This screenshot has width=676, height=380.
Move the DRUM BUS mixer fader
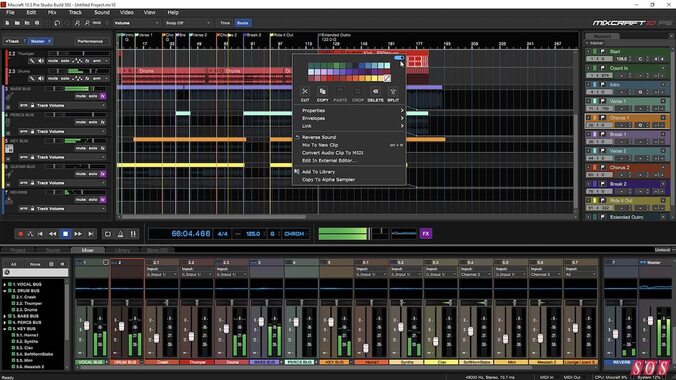(x=121, y=327)
